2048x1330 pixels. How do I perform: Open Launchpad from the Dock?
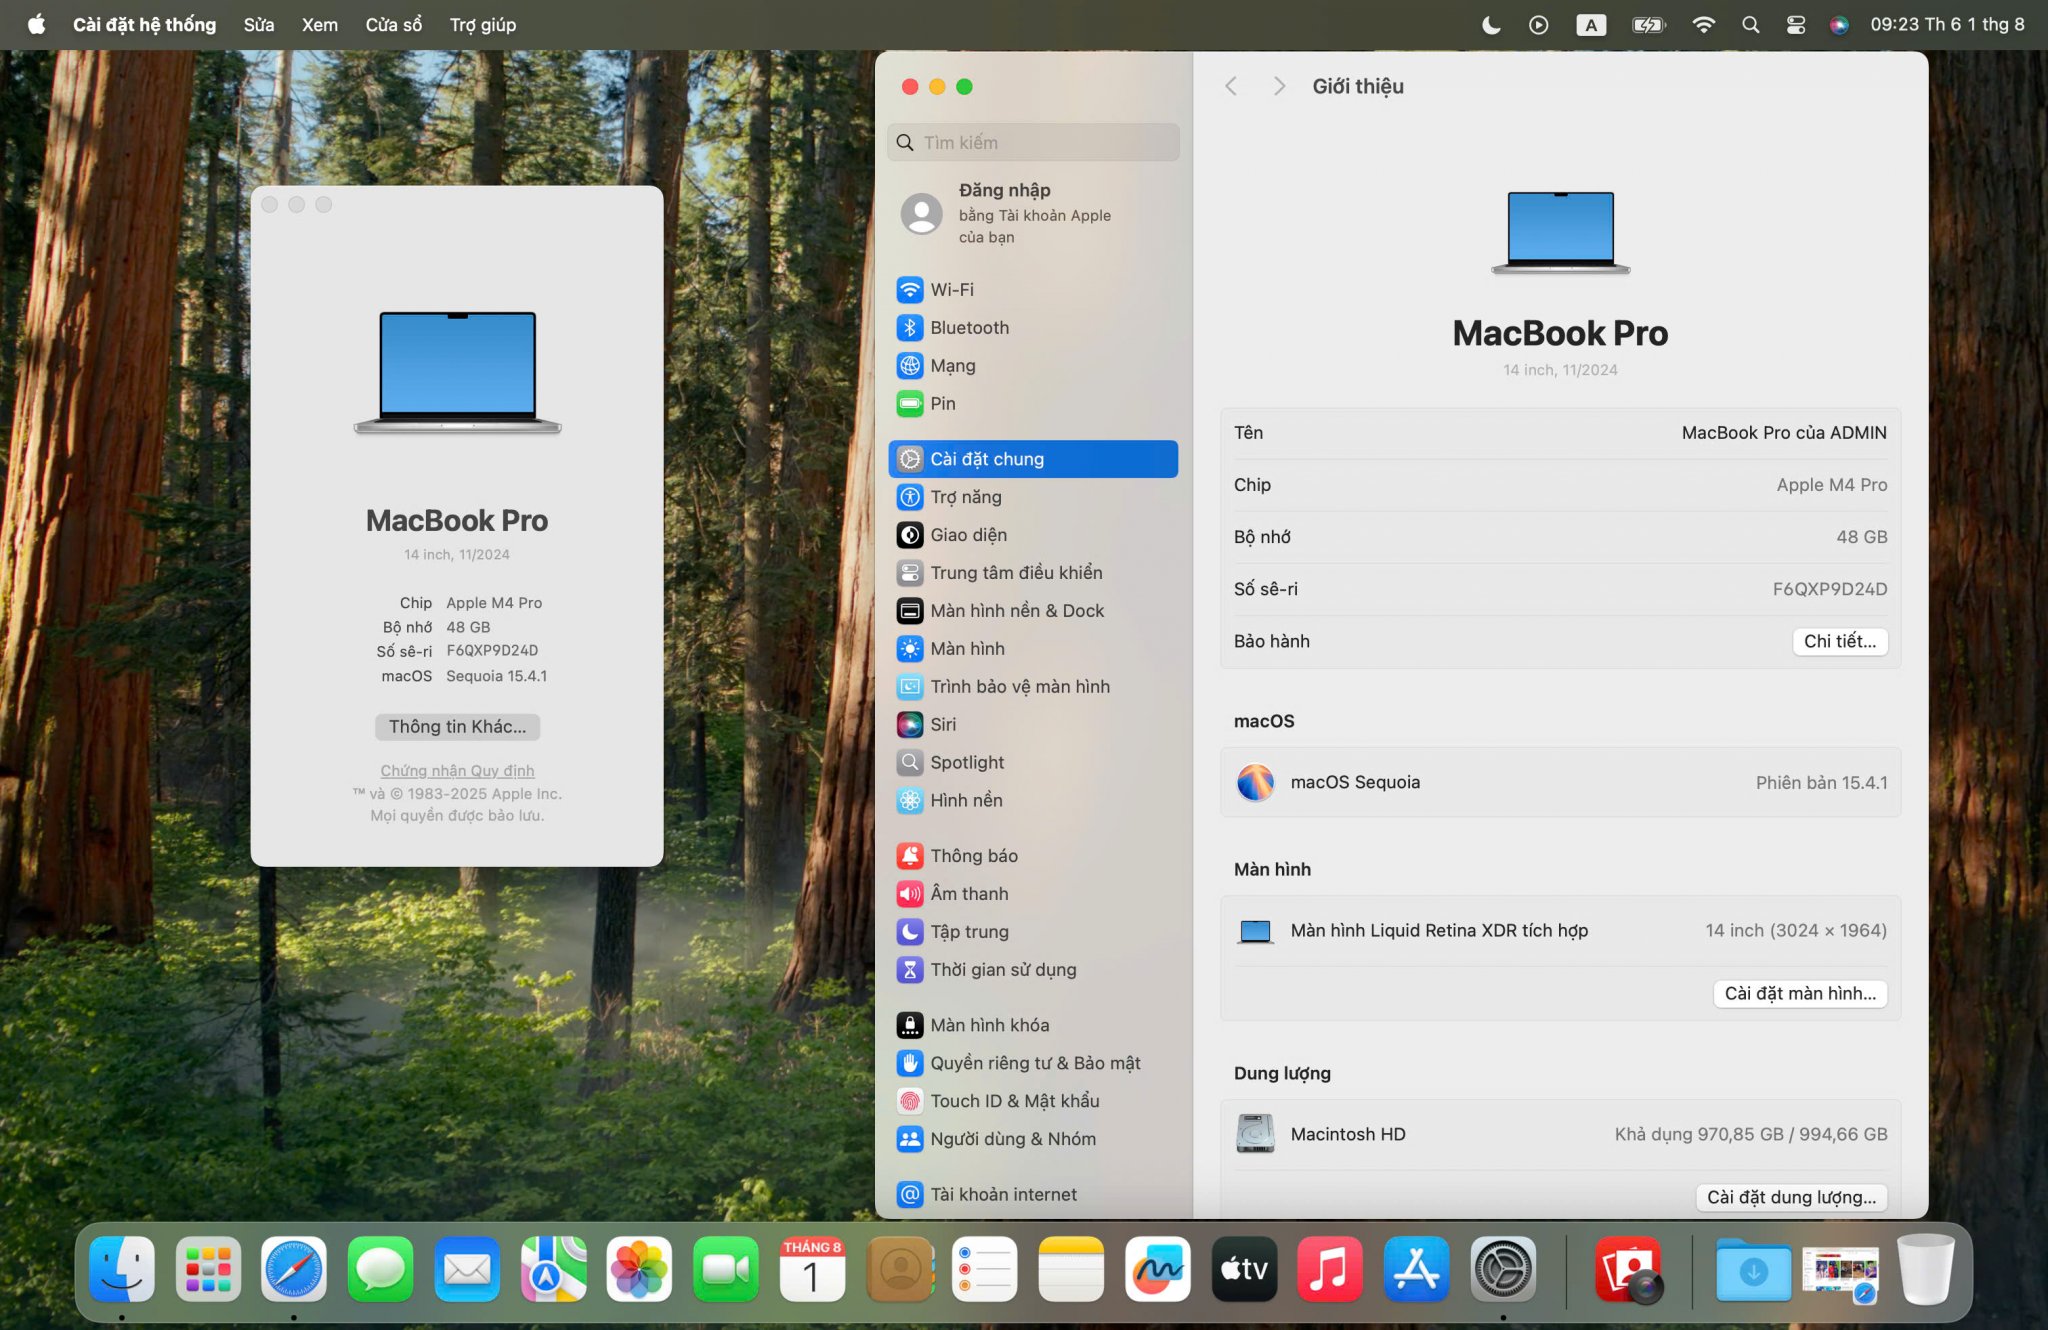click(x=208, y=1269)
